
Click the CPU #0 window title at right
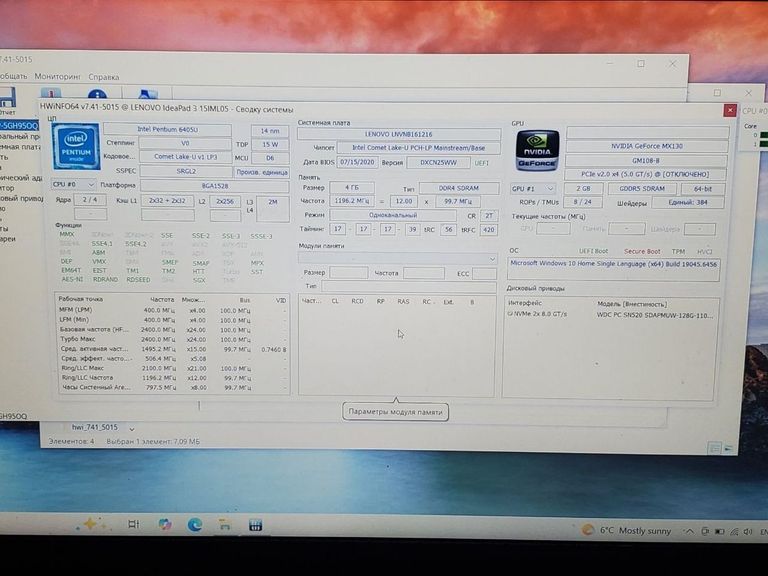click(x=755, y=111)
